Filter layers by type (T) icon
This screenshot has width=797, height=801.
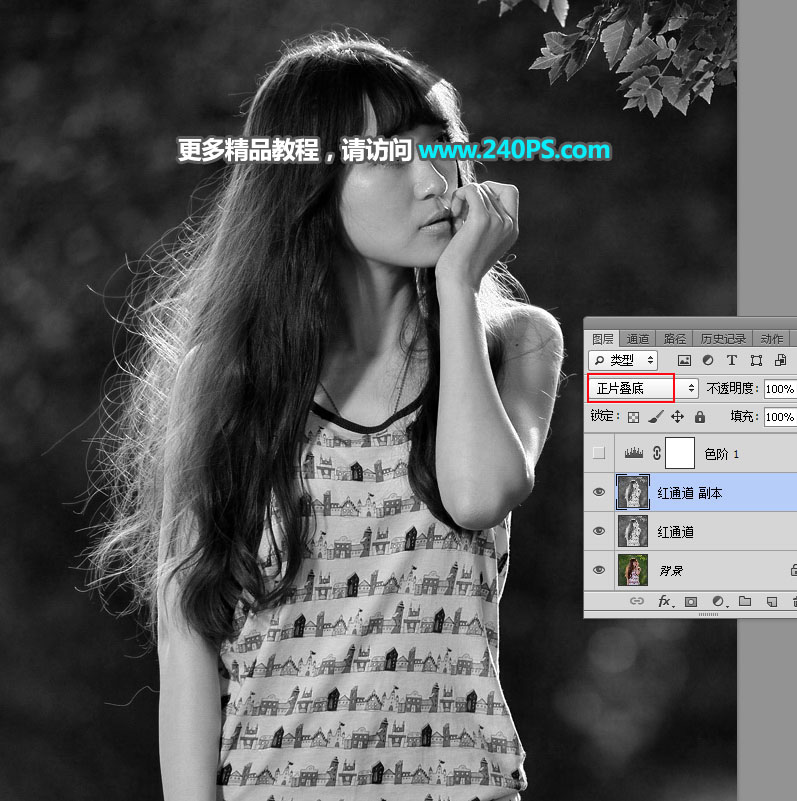coord(732,361)
